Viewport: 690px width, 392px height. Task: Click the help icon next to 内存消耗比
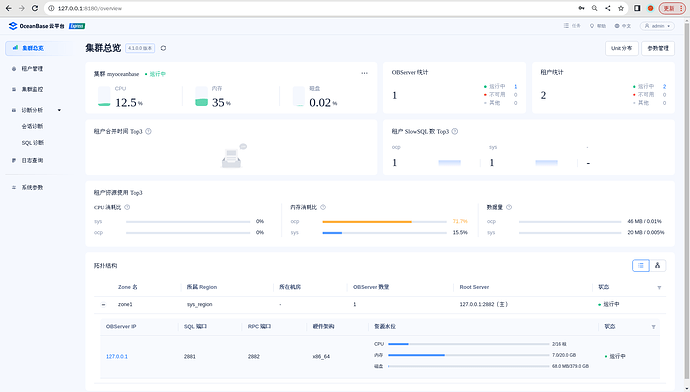323,207
